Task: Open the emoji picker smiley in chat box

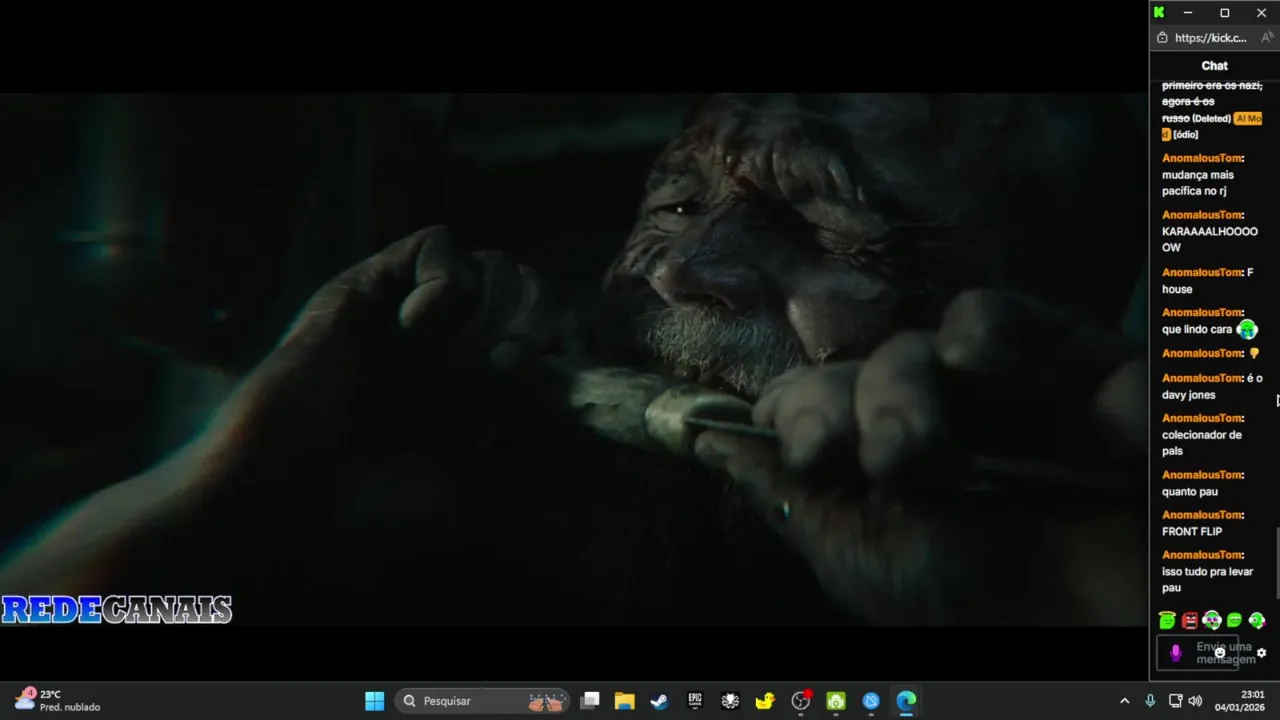Action: 1220,653
